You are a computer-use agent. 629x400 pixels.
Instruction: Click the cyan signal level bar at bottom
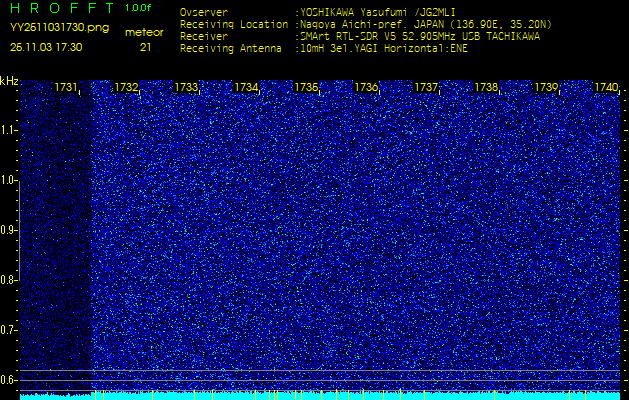pyautogui.click(x=320, y=396)
